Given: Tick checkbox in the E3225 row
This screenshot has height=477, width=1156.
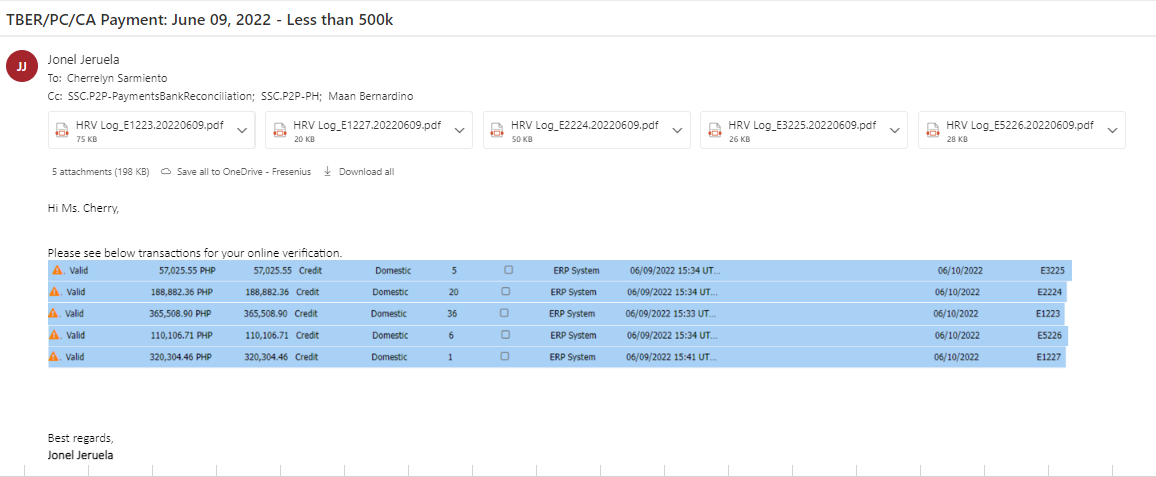Looking at the screenshot, I should tap(509, 270).
